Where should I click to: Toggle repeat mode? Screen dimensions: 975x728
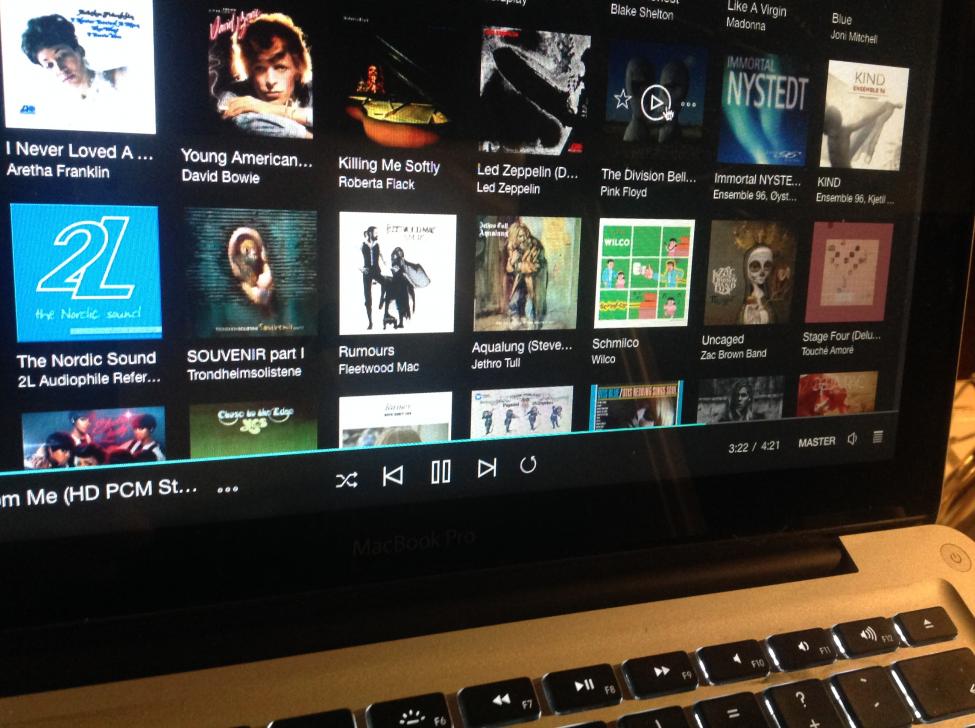coord(528,464)
